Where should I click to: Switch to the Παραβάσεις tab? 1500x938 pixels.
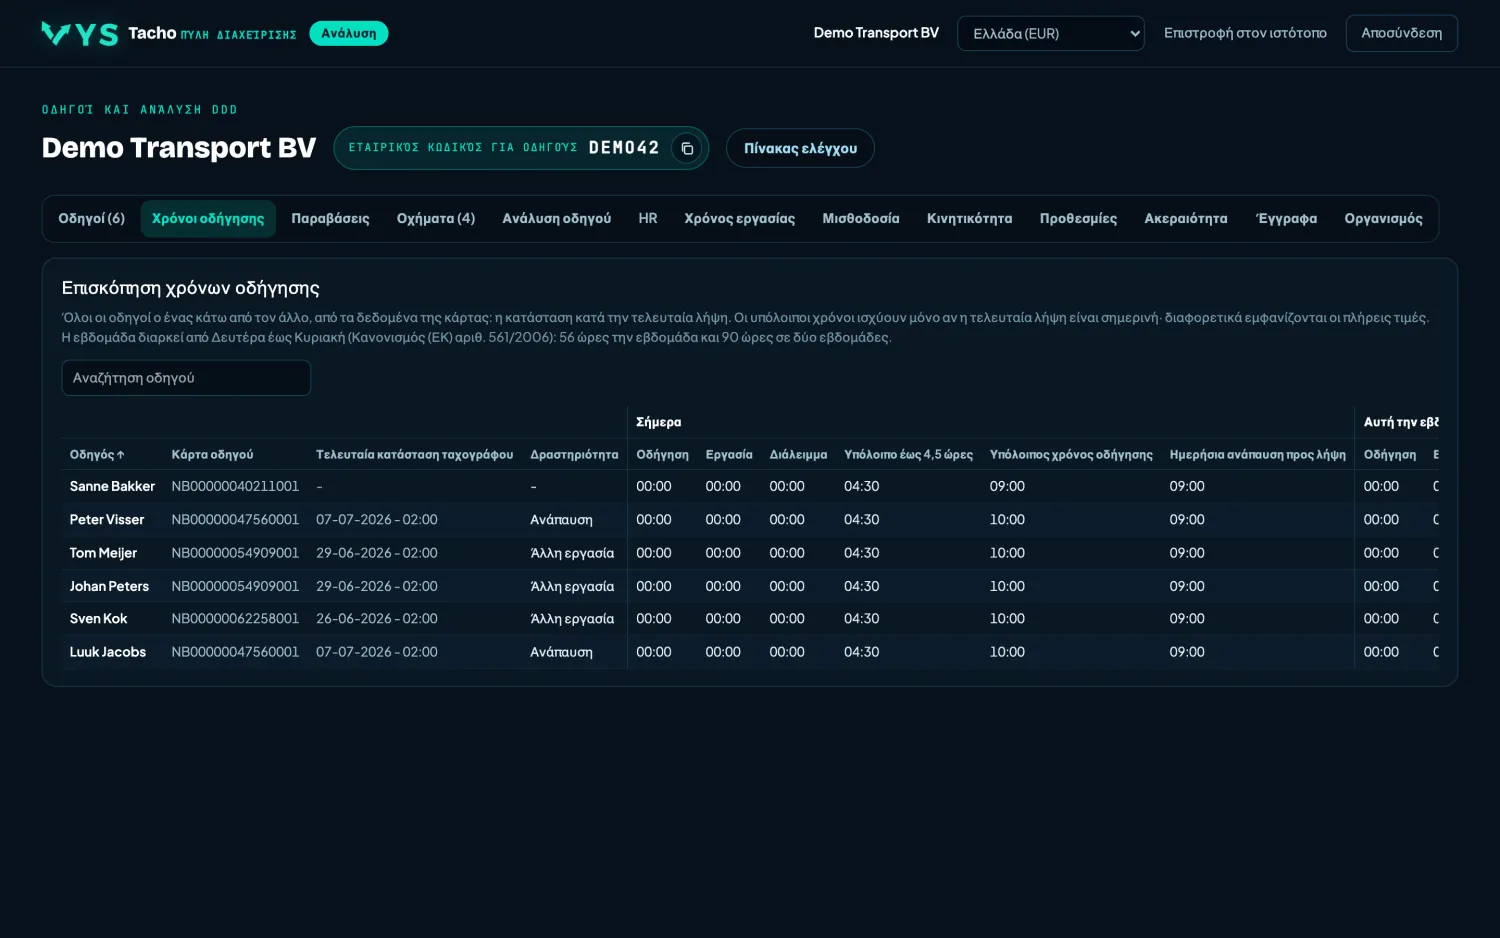point(330,219)
